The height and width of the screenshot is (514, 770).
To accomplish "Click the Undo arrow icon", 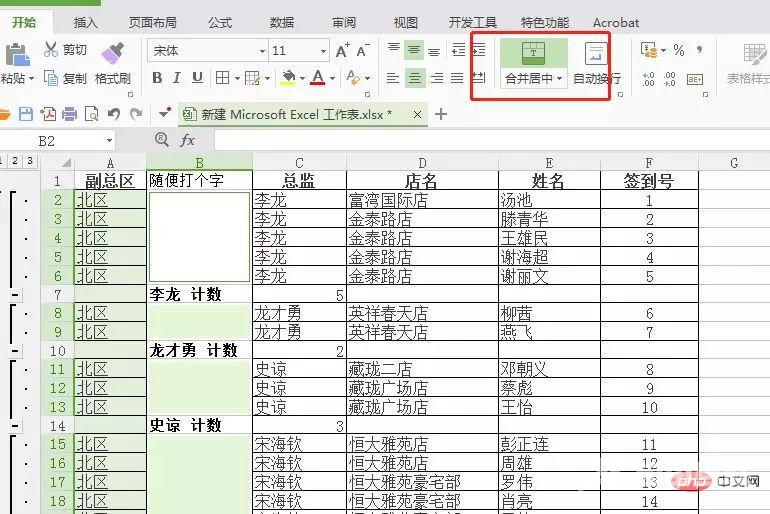I will tap(113, 115).
